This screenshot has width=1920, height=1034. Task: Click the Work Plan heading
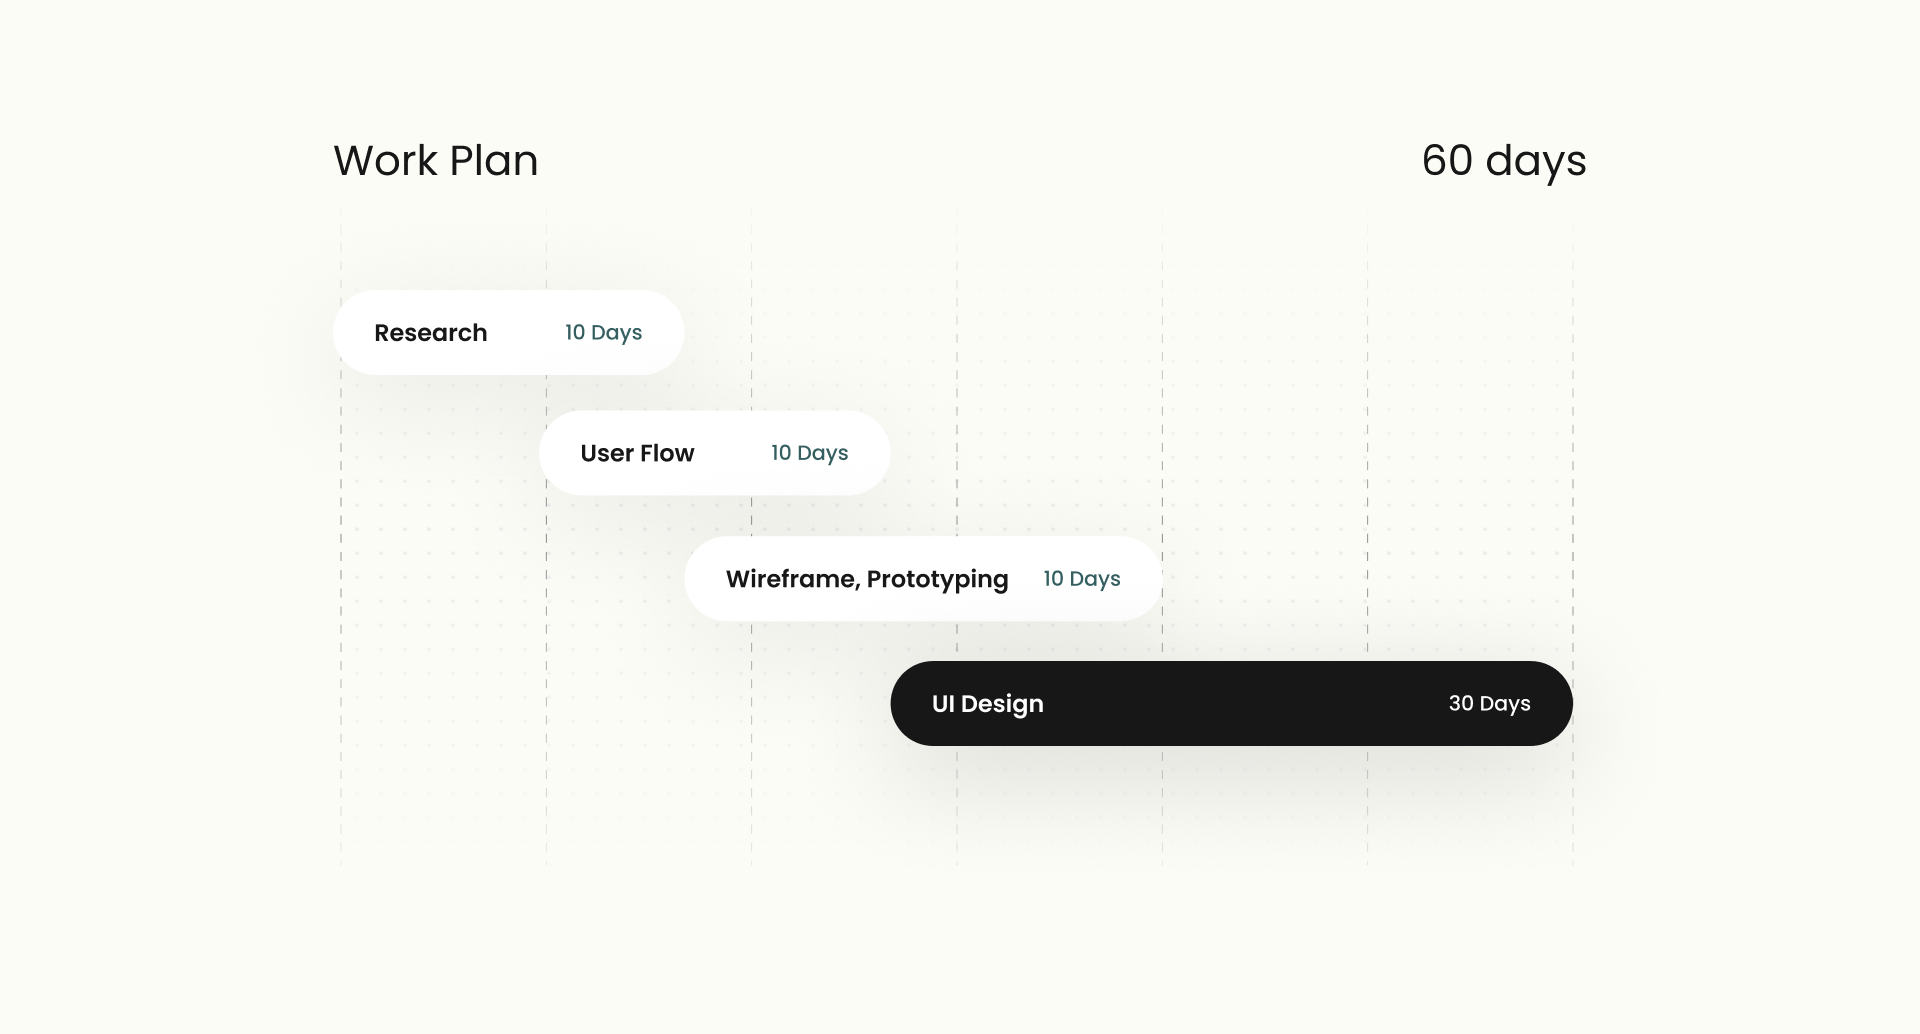tap(436, 161)
